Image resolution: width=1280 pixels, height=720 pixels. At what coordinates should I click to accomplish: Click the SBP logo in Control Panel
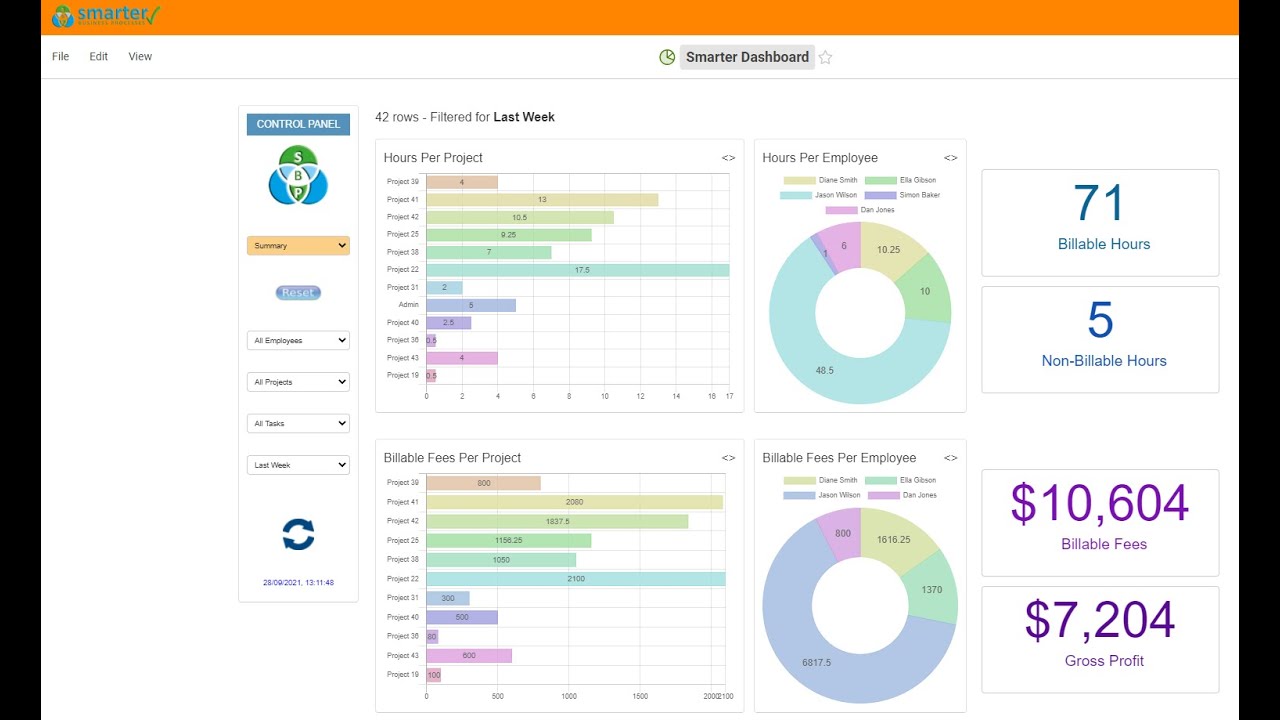298,175
